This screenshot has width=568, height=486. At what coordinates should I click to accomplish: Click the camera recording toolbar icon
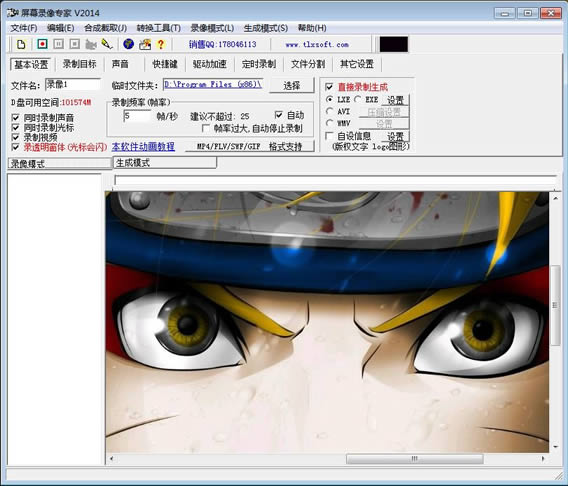point(91,44)
